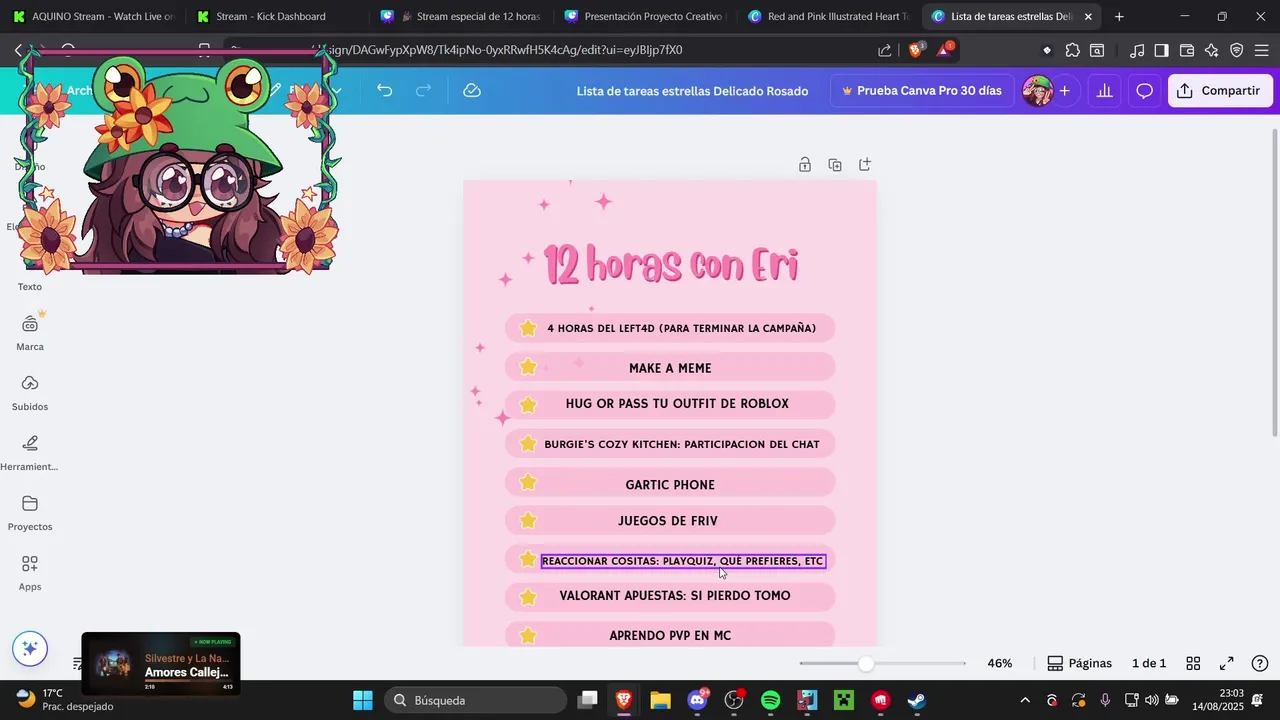Duplicate the page using the copy icon

[835, 164]
